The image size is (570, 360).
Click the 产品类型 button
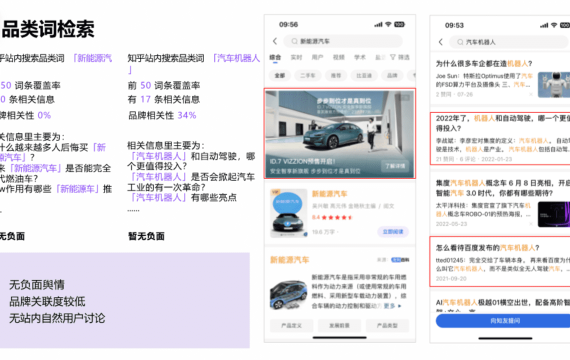click(x=387, y=325)
